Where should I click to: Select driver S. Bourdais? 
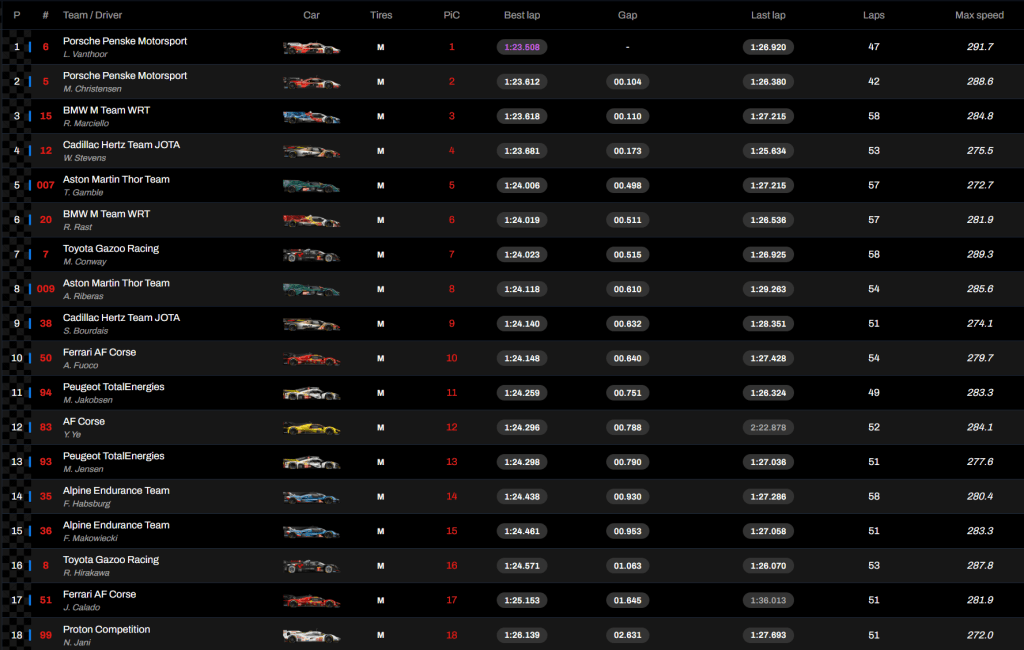tap(86, 331)
